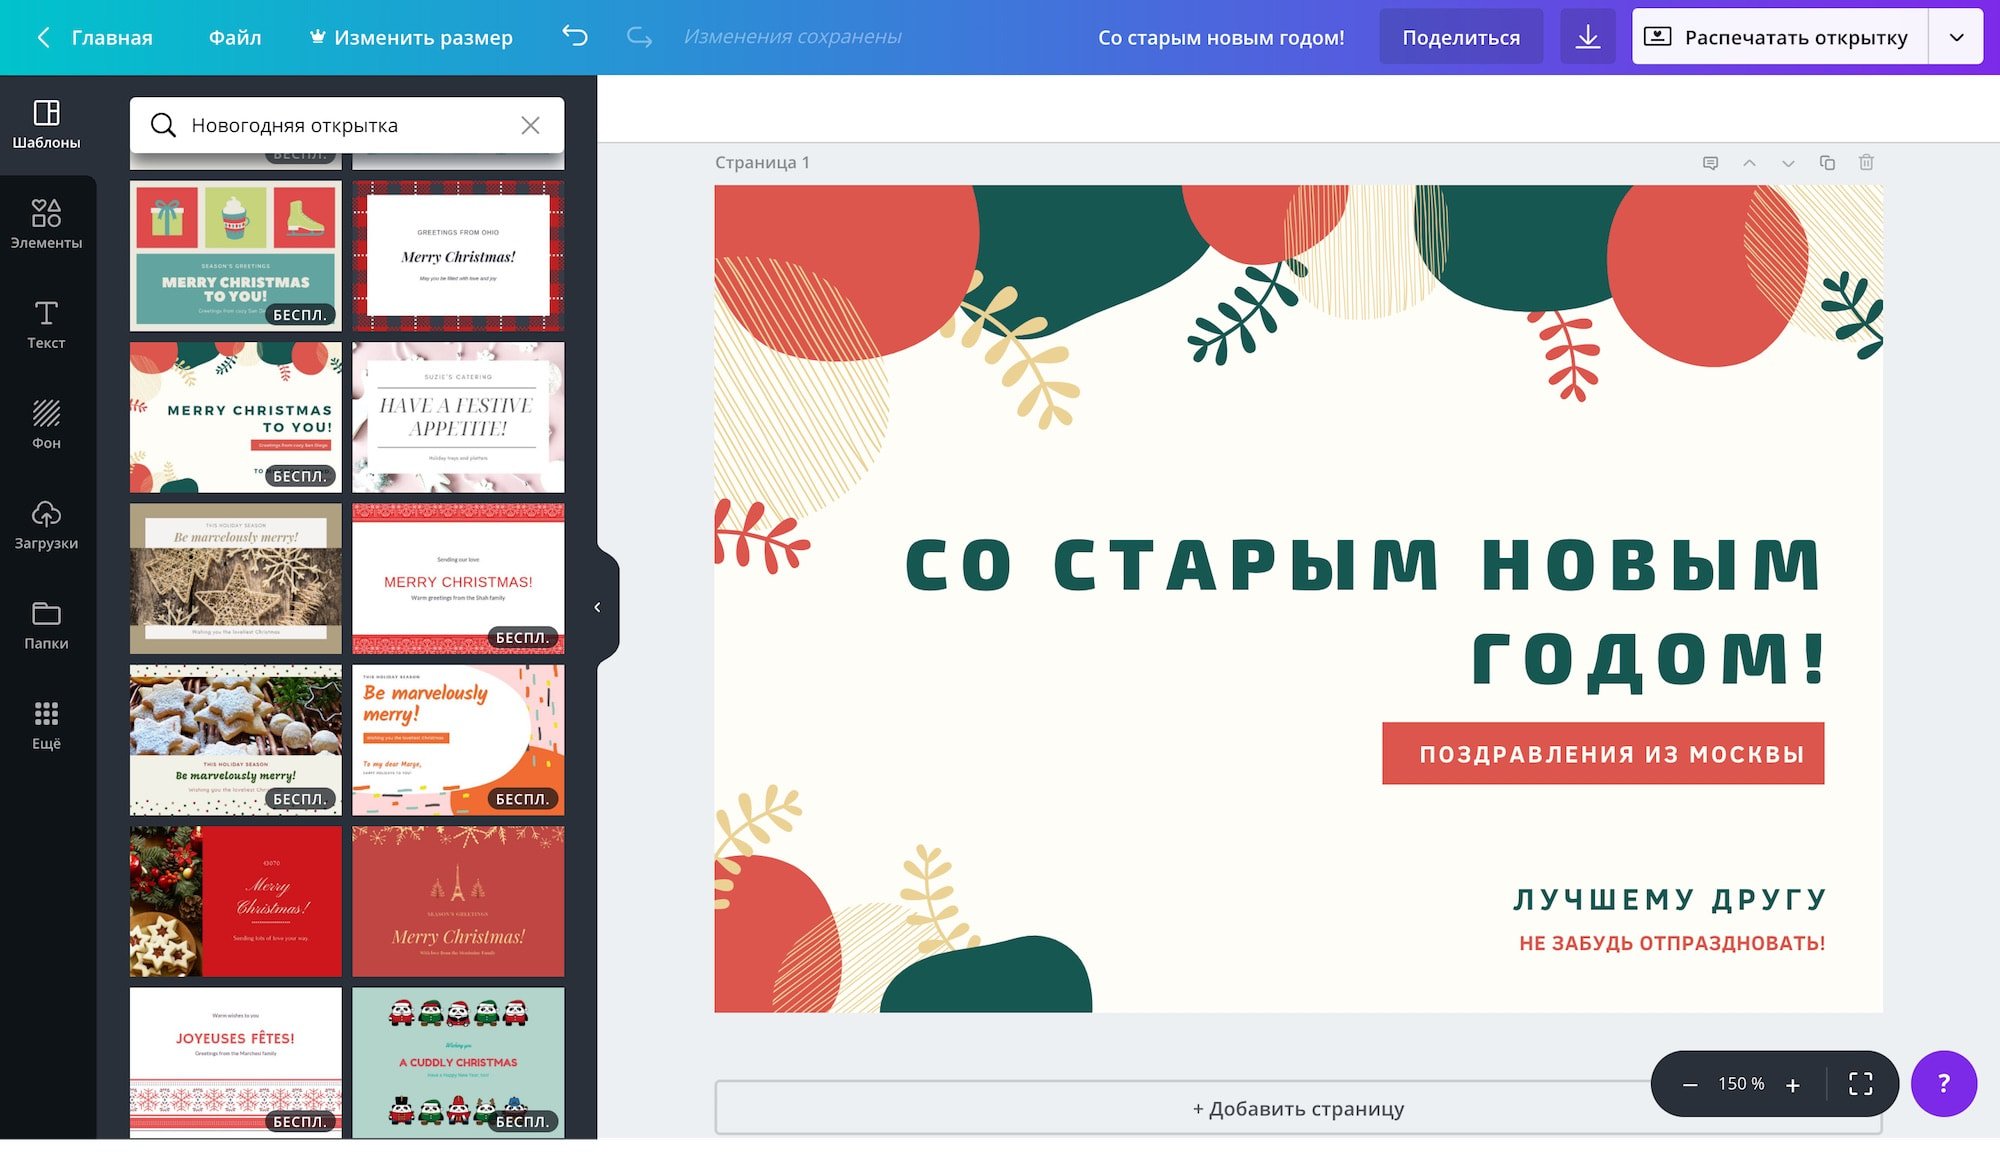The image size is (2000, 1170).
Task: Choose the wooden stars merry template
Action: (236, 579)
